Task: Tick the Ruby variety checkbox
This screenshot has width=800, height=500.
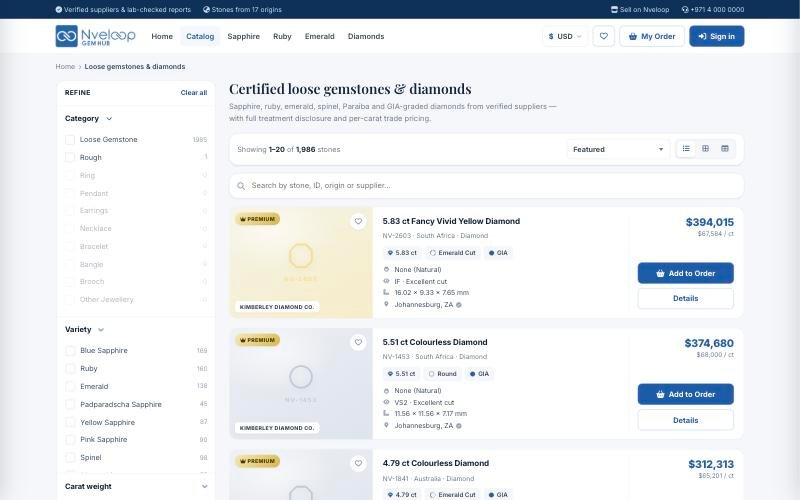Action: click(x=70, y=368)
